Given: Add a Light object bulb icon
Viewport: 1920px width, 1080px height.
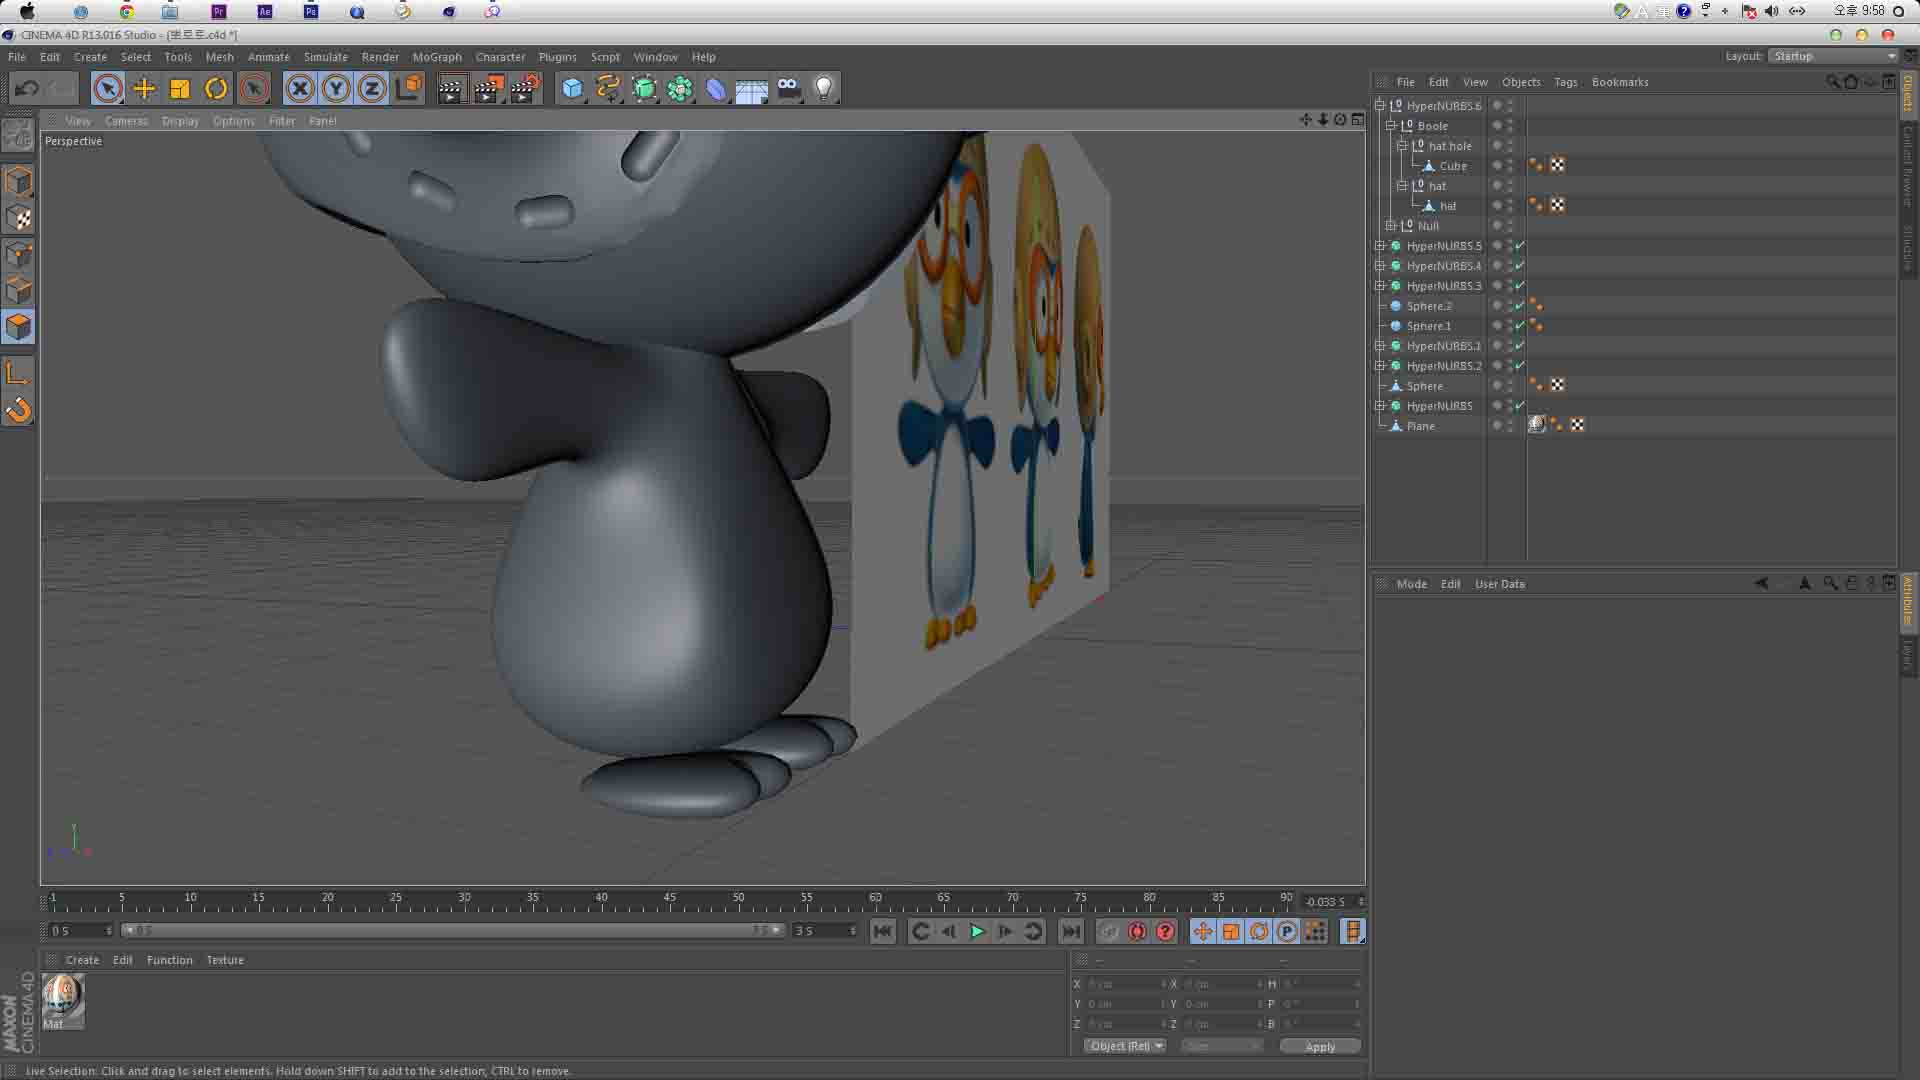Looking at the screenshot, I should coord(824,89).
